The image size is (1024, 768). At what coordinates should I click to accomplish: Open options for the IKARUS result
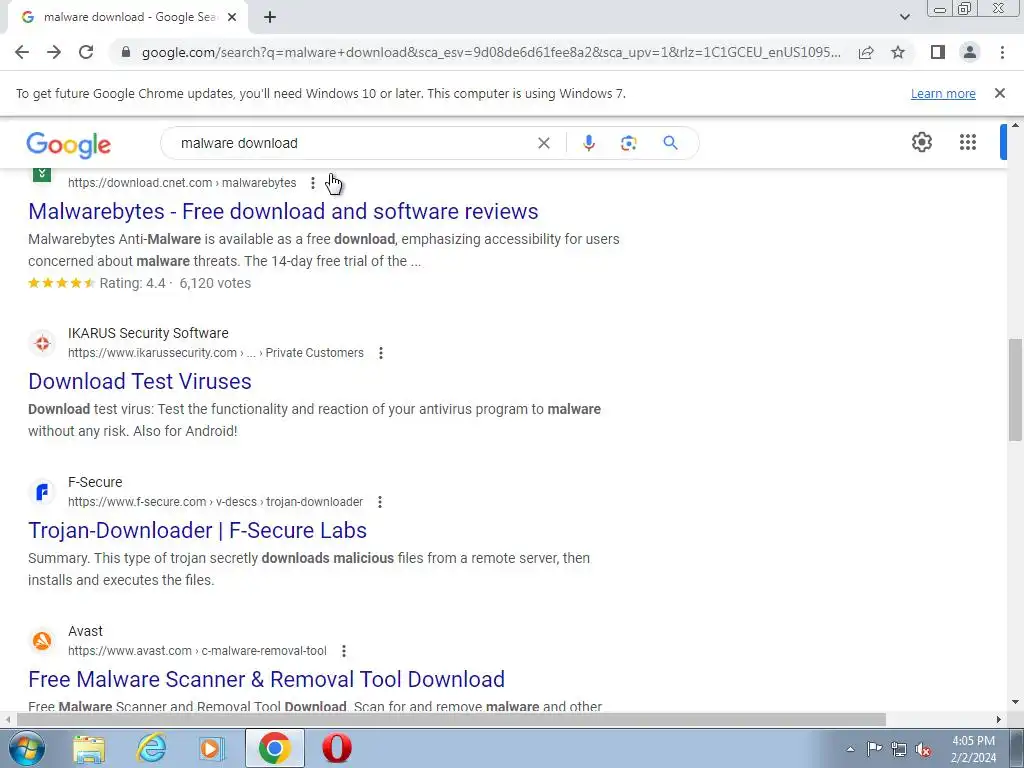point(381,353)
